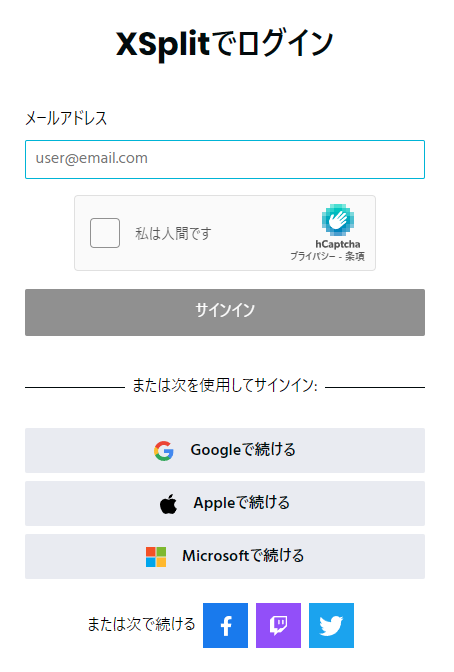
Task: Click the Google G logo
Action: click(x=164, y=450)
